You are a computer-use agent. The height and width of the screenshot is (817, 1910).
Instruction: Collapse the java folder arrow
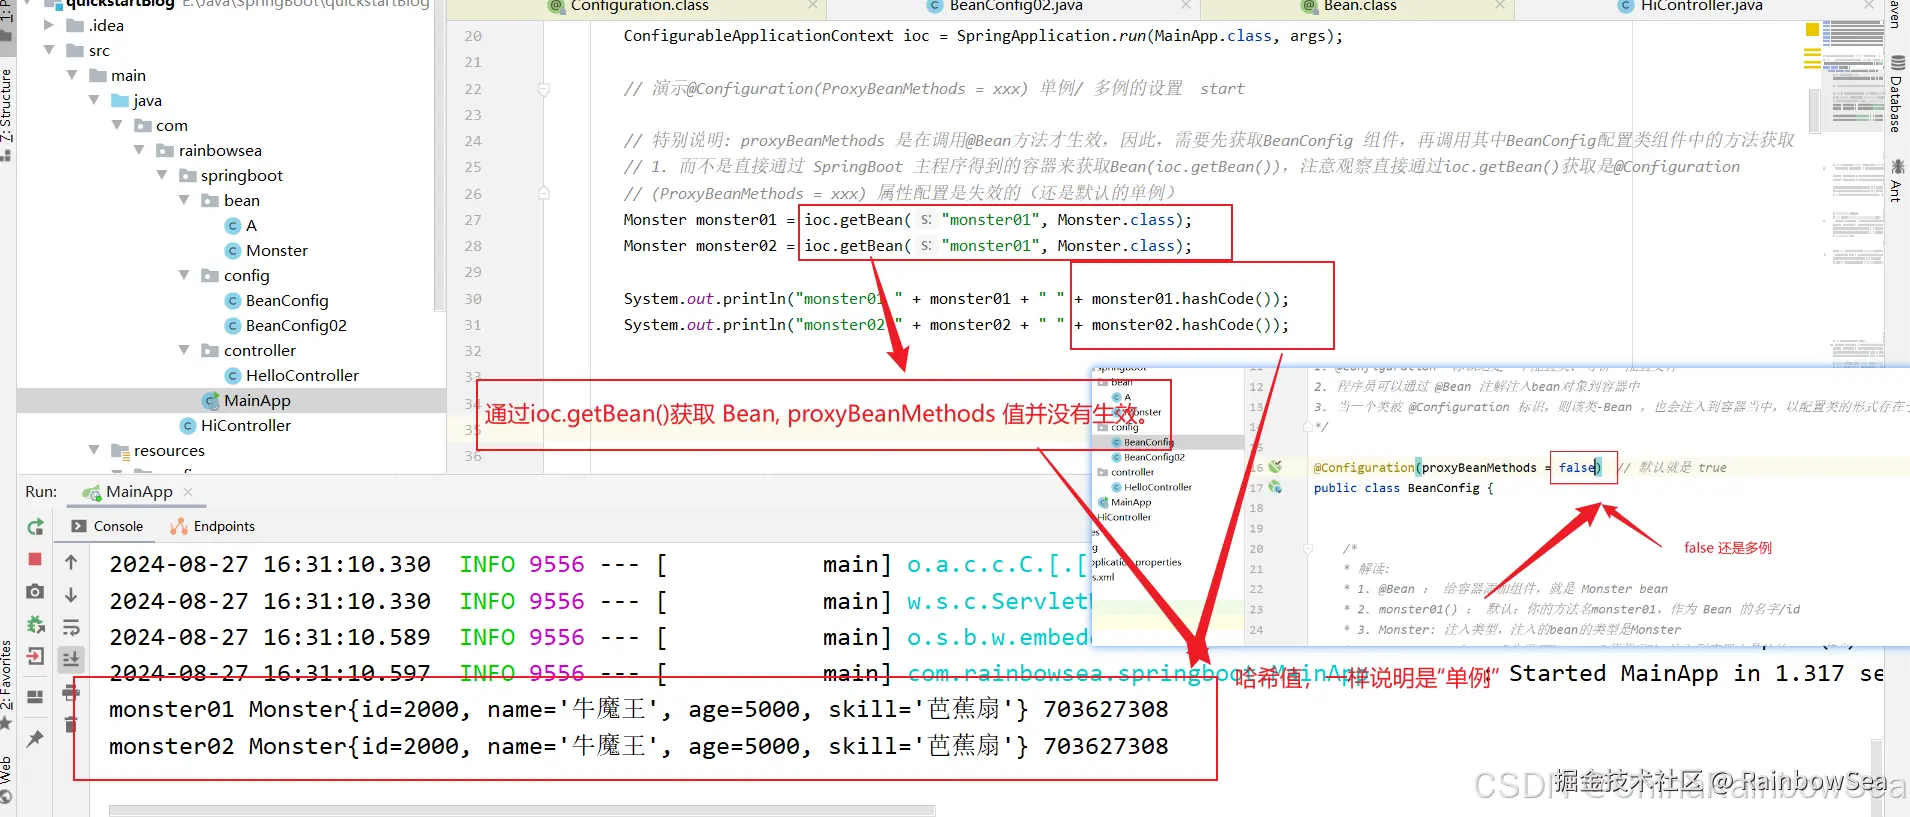click(x=94, y=100)
